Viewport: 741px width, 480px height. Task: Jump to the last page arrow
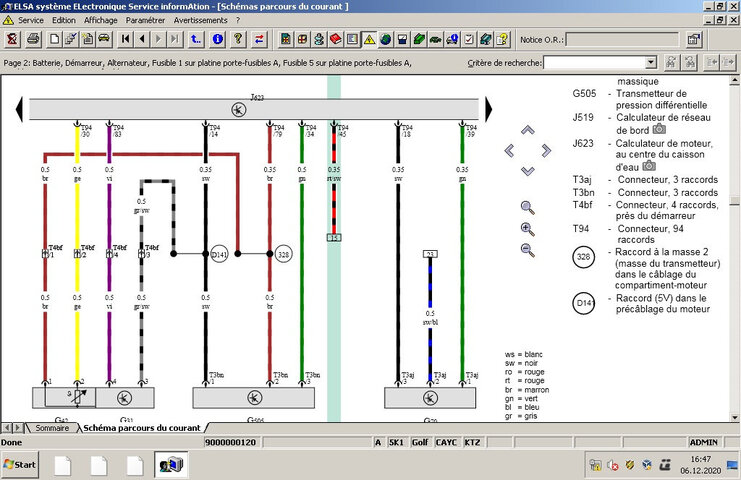point(175,39)
